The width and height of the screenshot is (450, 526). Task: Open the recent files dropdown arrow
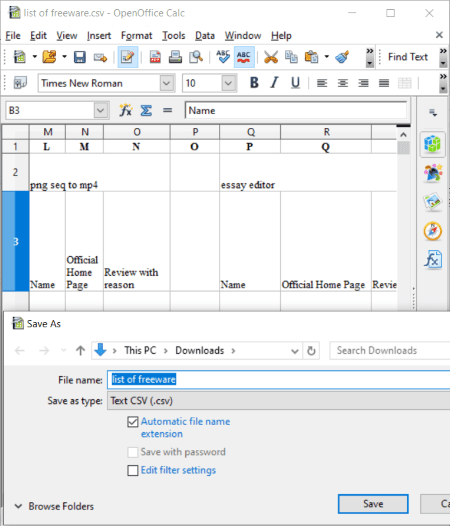coord(64,57)
